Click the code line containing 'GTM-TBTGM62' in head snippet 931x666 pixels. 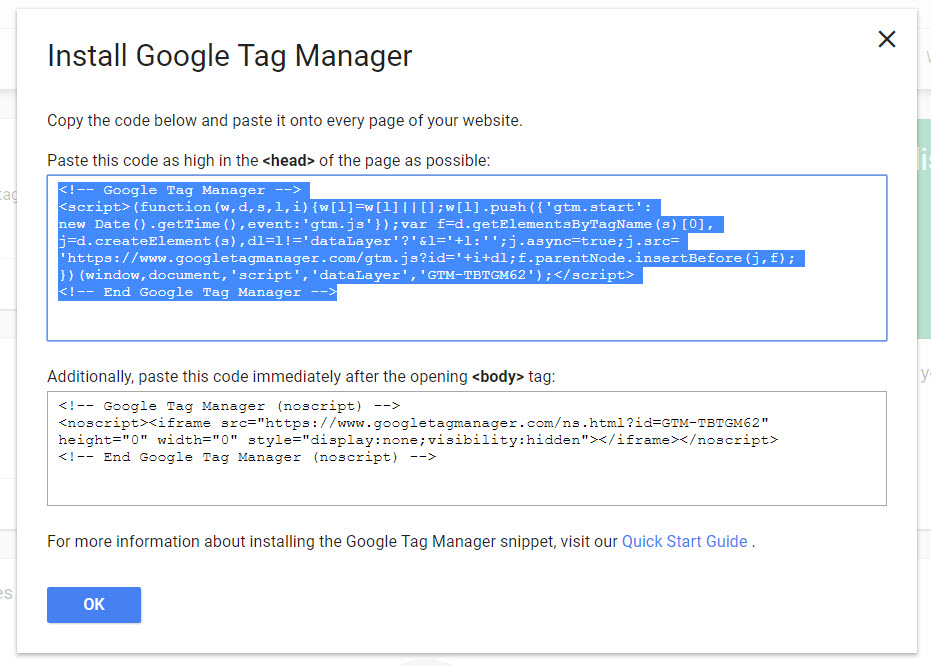coord(346,275)
